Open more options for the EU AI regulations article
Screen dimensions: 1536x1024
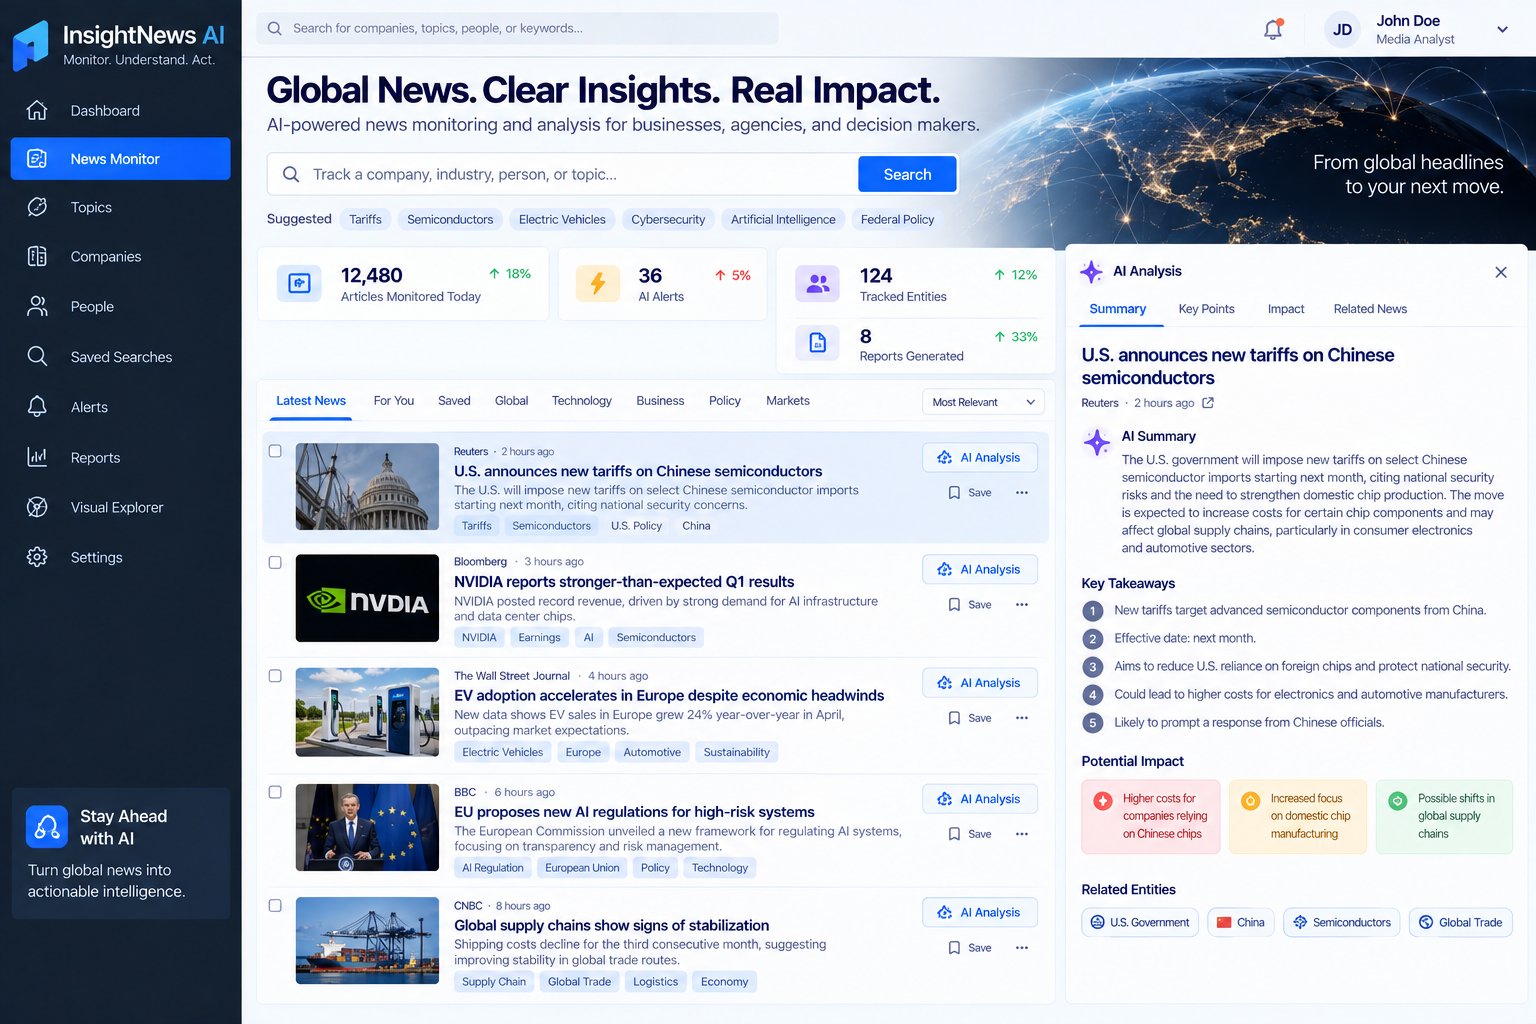click(1022, 834)
